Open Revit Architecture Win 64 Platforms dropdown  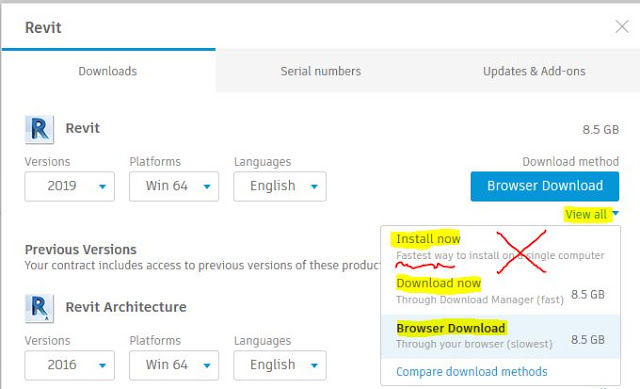(174, 365)
